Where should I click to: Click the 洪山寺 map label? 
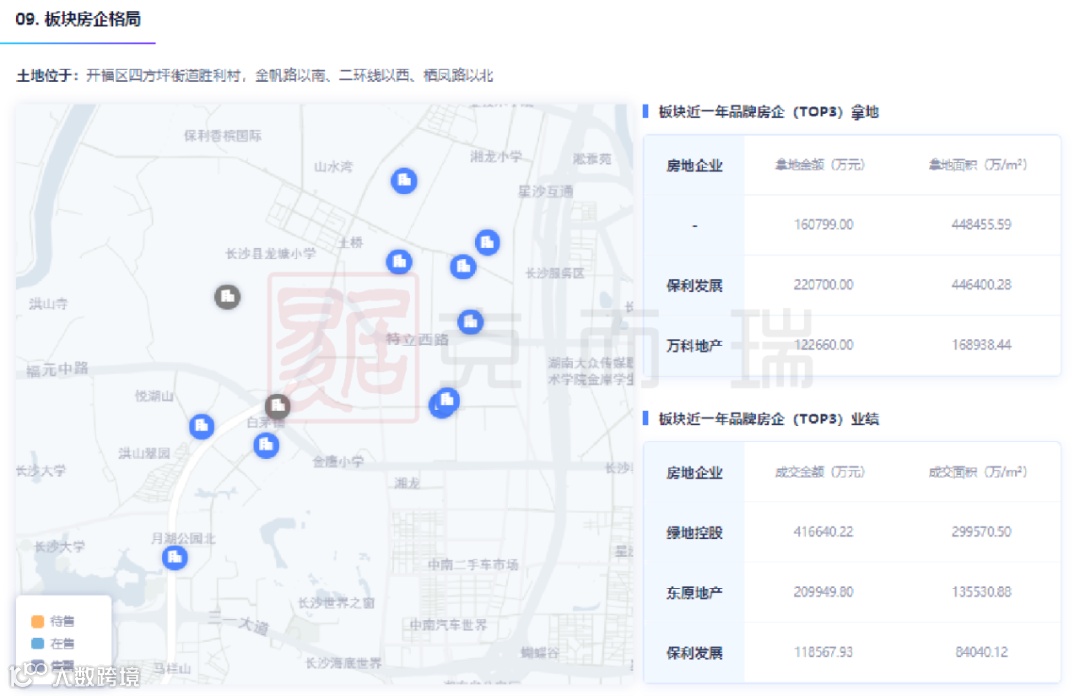pos(48,304)
